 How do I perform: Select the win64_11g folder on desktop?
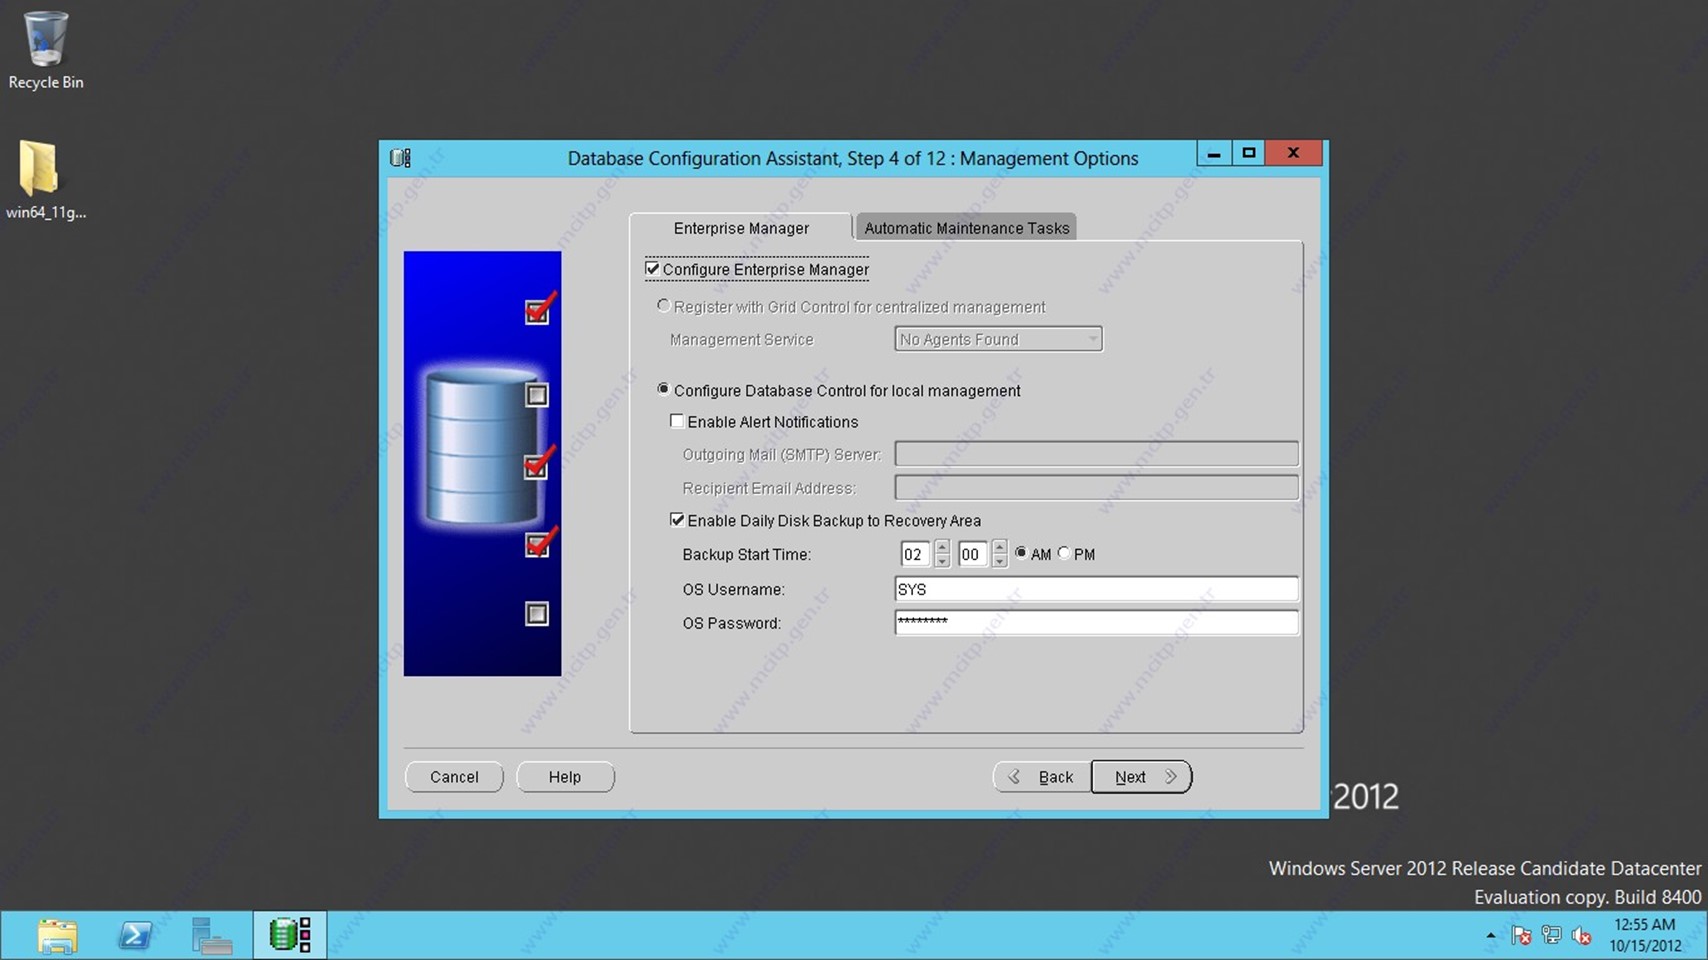(x=45, y=180)
